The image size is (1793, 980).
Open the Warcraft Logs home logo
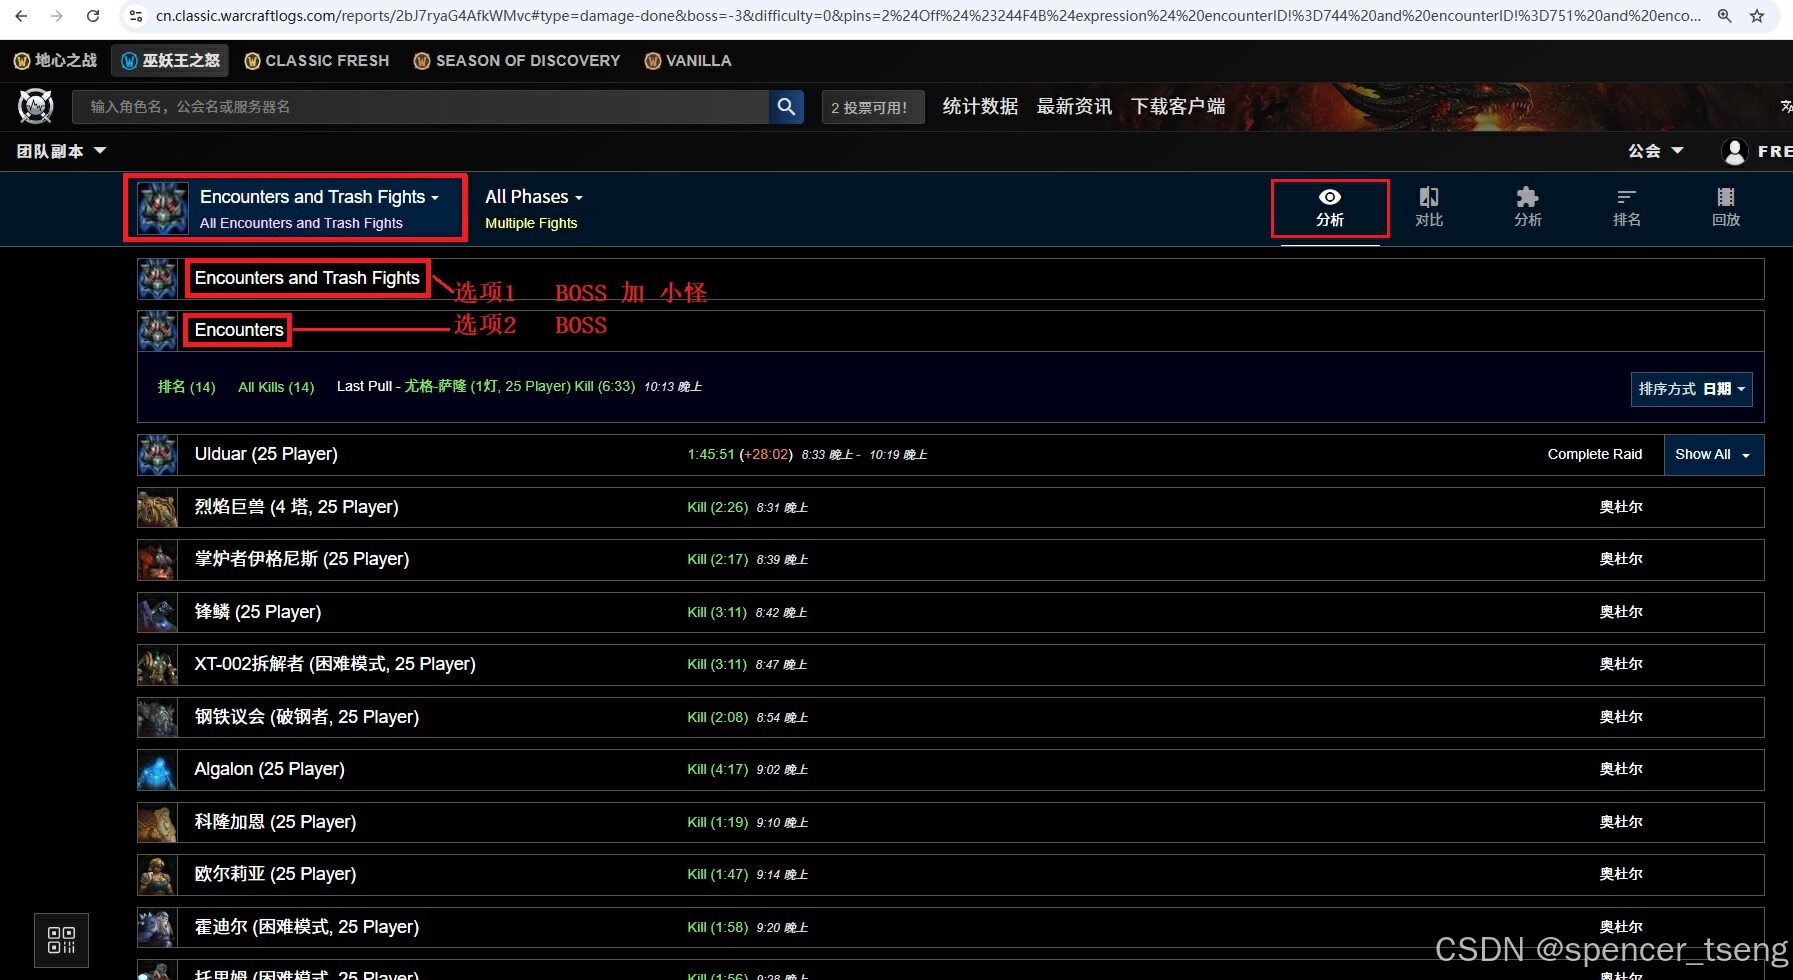(x=36, y=106)
